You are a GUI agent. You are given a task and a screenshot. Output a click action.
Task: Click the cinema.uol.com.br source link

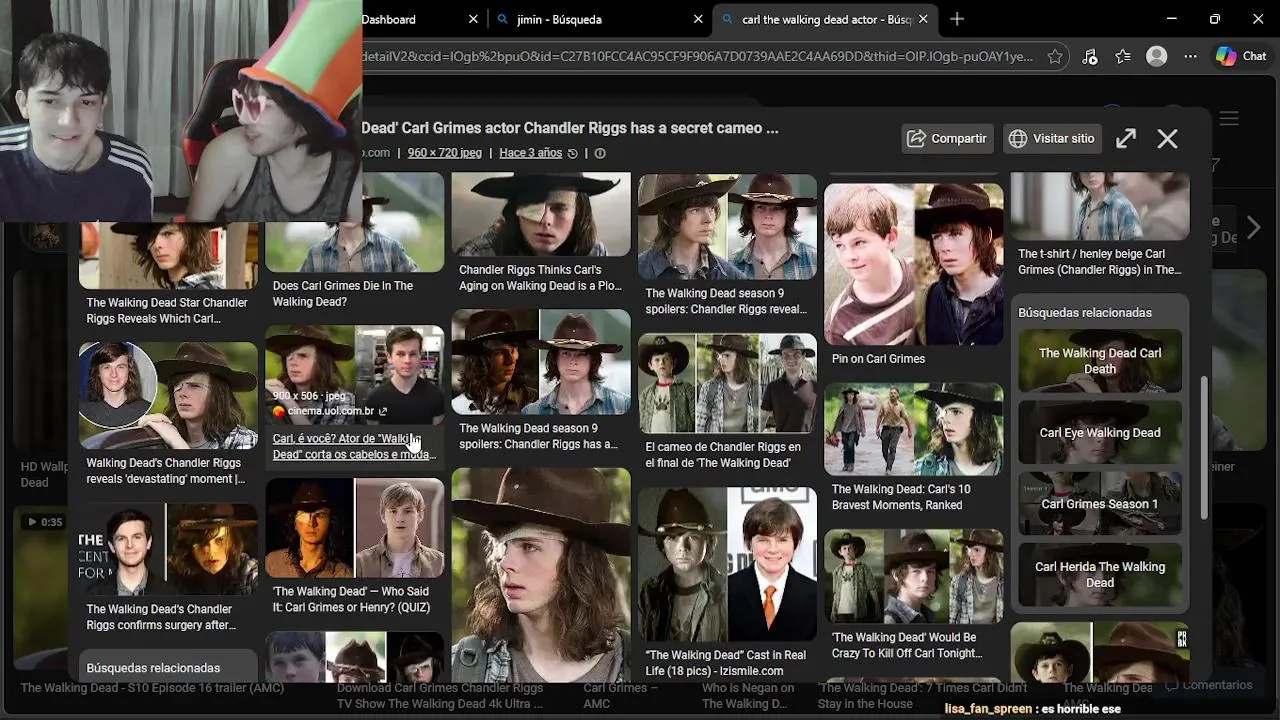point(331,411)
